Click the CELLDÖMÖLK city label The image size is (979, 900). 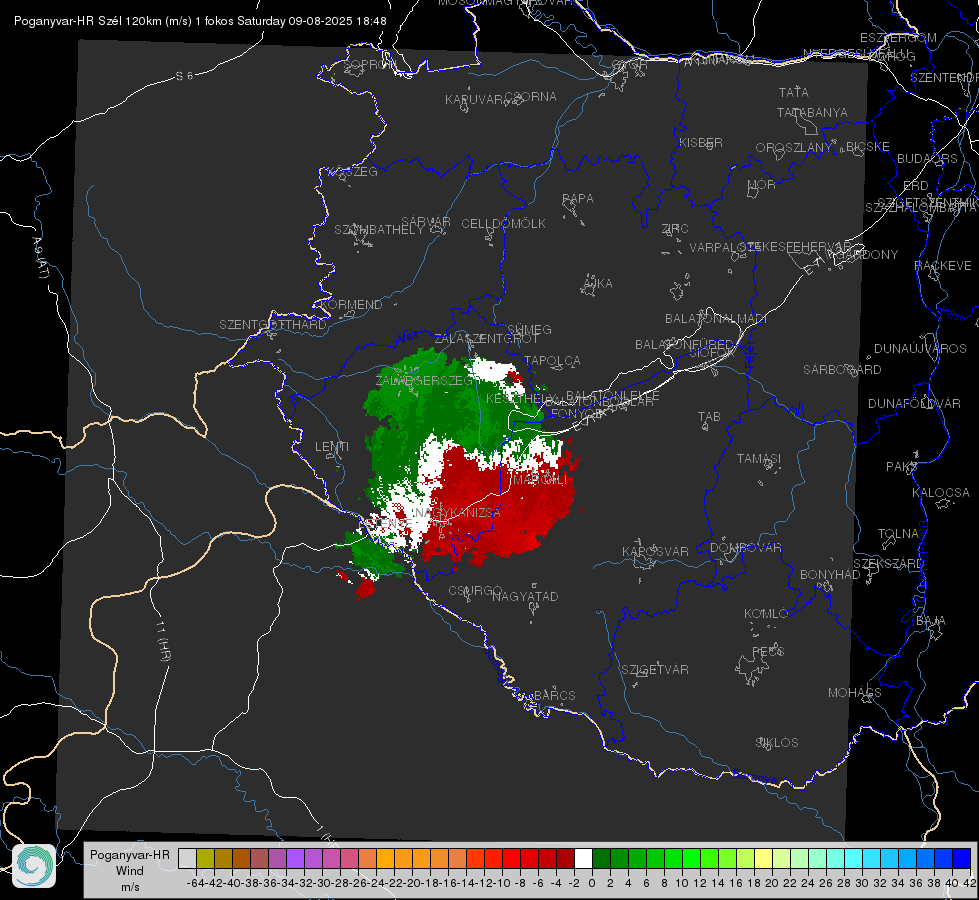click(x=503, y=224)
